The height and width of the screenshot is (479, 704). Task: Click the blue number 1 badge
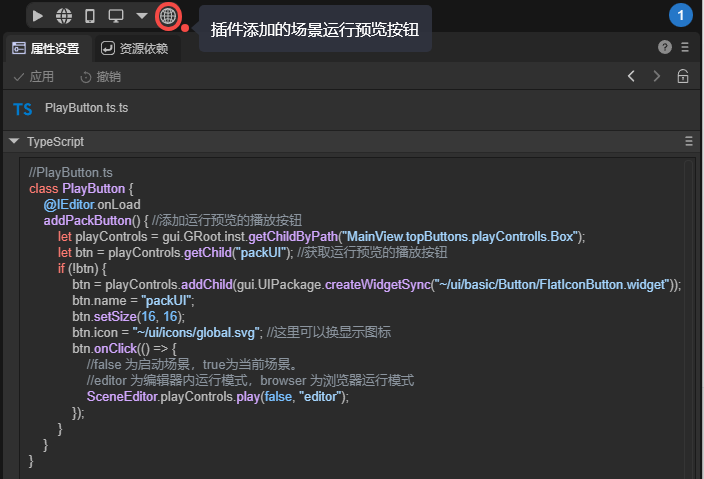(681, 15)
